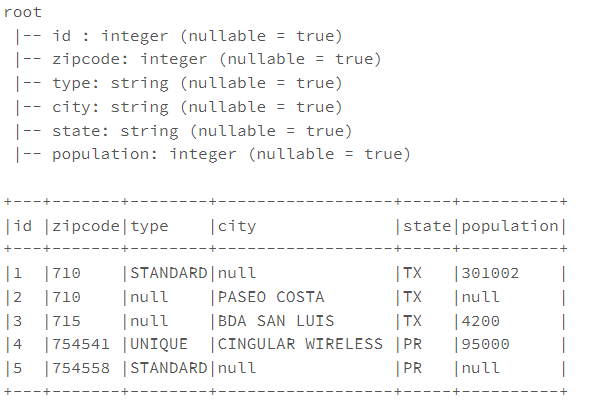
Task: Click the 'root' schema label
Action: pos(22,12)
